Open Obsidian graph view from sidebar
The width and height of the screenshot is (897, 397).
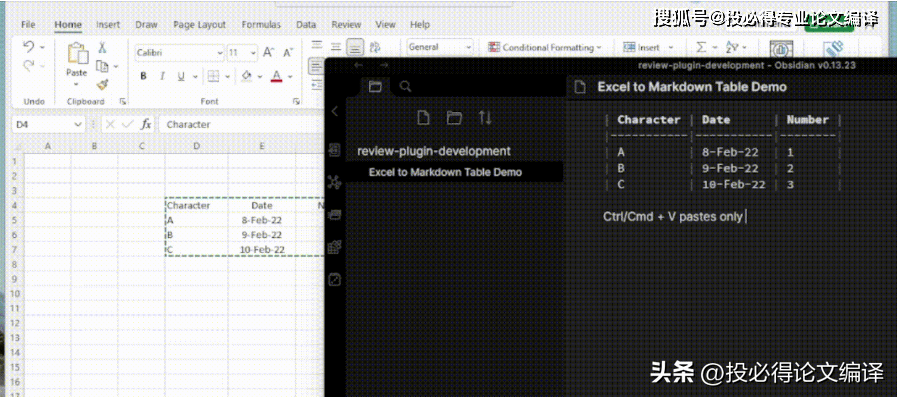335,182
